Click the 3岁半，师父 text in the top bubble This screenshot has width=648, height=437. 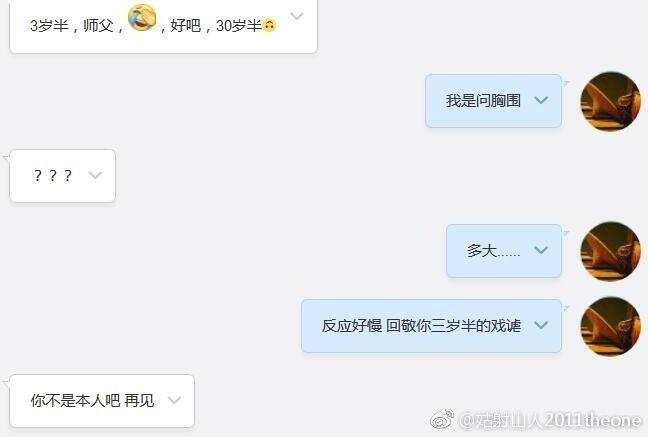(76, 26)
